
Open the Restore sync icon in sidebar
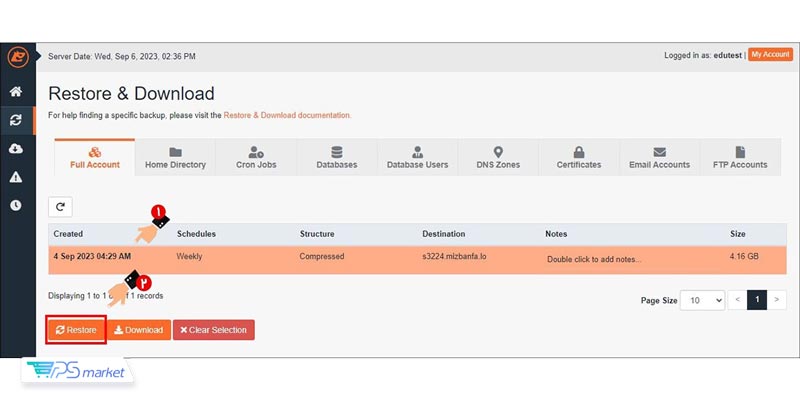tap(15, 120)
